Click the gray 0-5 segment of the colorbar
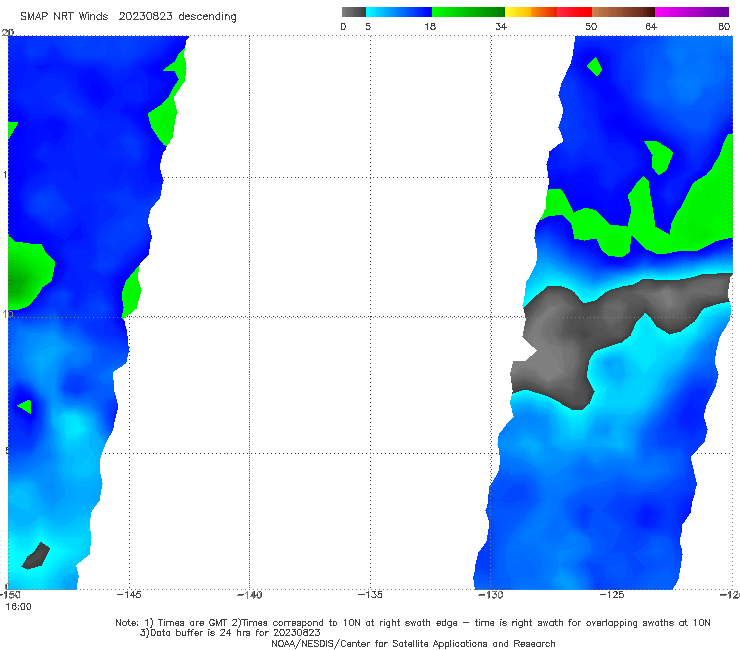Image resolution: width=740 pixels, height=650 pixels. [x=354, y=12]
